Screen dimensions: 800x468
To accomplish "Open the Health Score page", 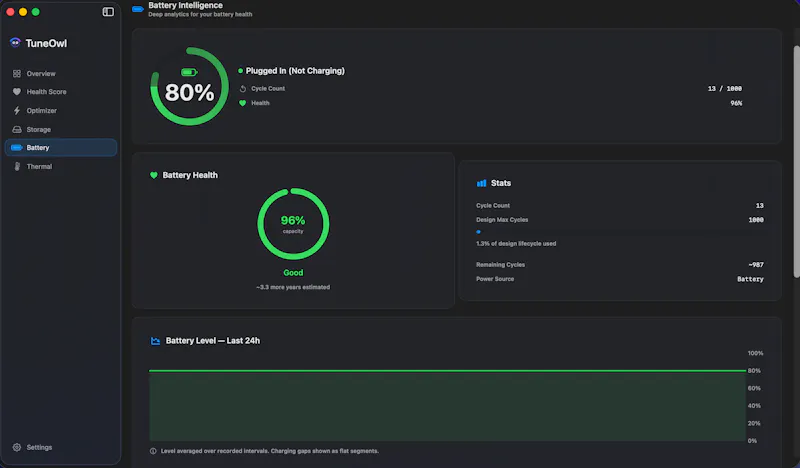I will (x=61, y=92).
